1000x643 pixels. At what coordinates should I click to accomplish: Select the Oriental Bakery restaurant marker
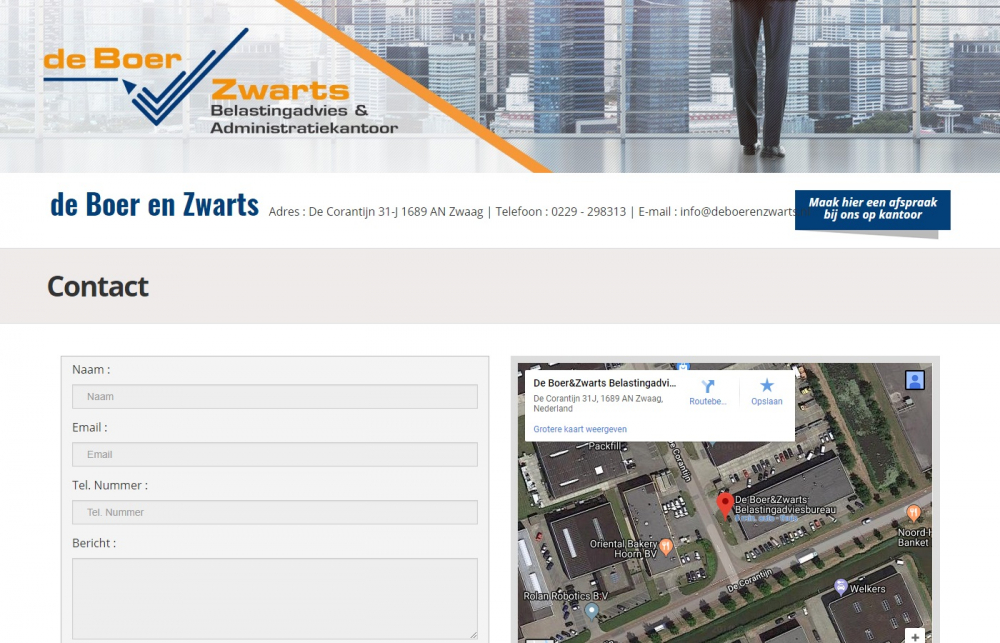pos(666,546)
